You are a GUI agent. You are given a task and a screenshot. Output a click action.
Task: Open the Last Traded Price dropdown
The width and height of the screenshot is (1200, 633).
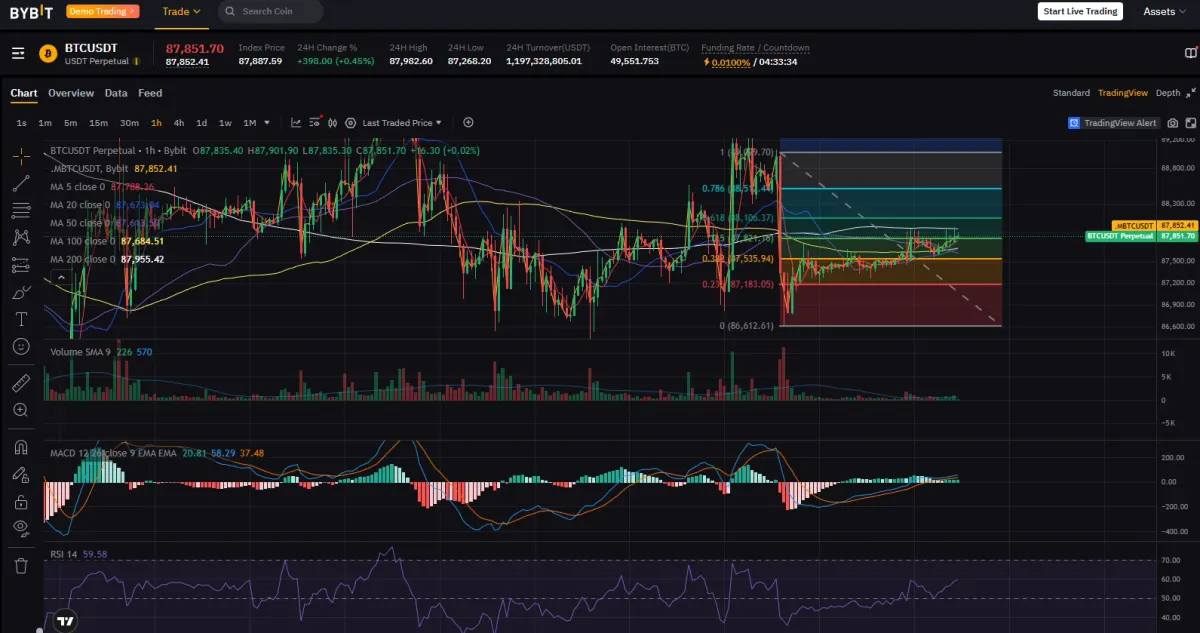(x=402, y=123)
